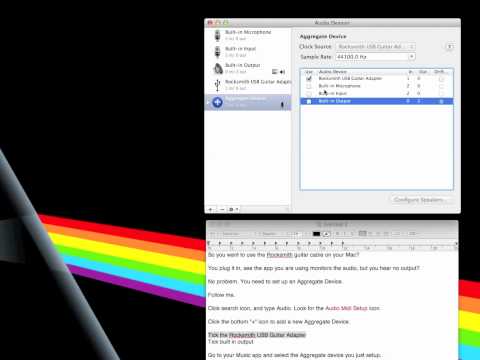Click the underlined word Rocksmith in first line

279,255
